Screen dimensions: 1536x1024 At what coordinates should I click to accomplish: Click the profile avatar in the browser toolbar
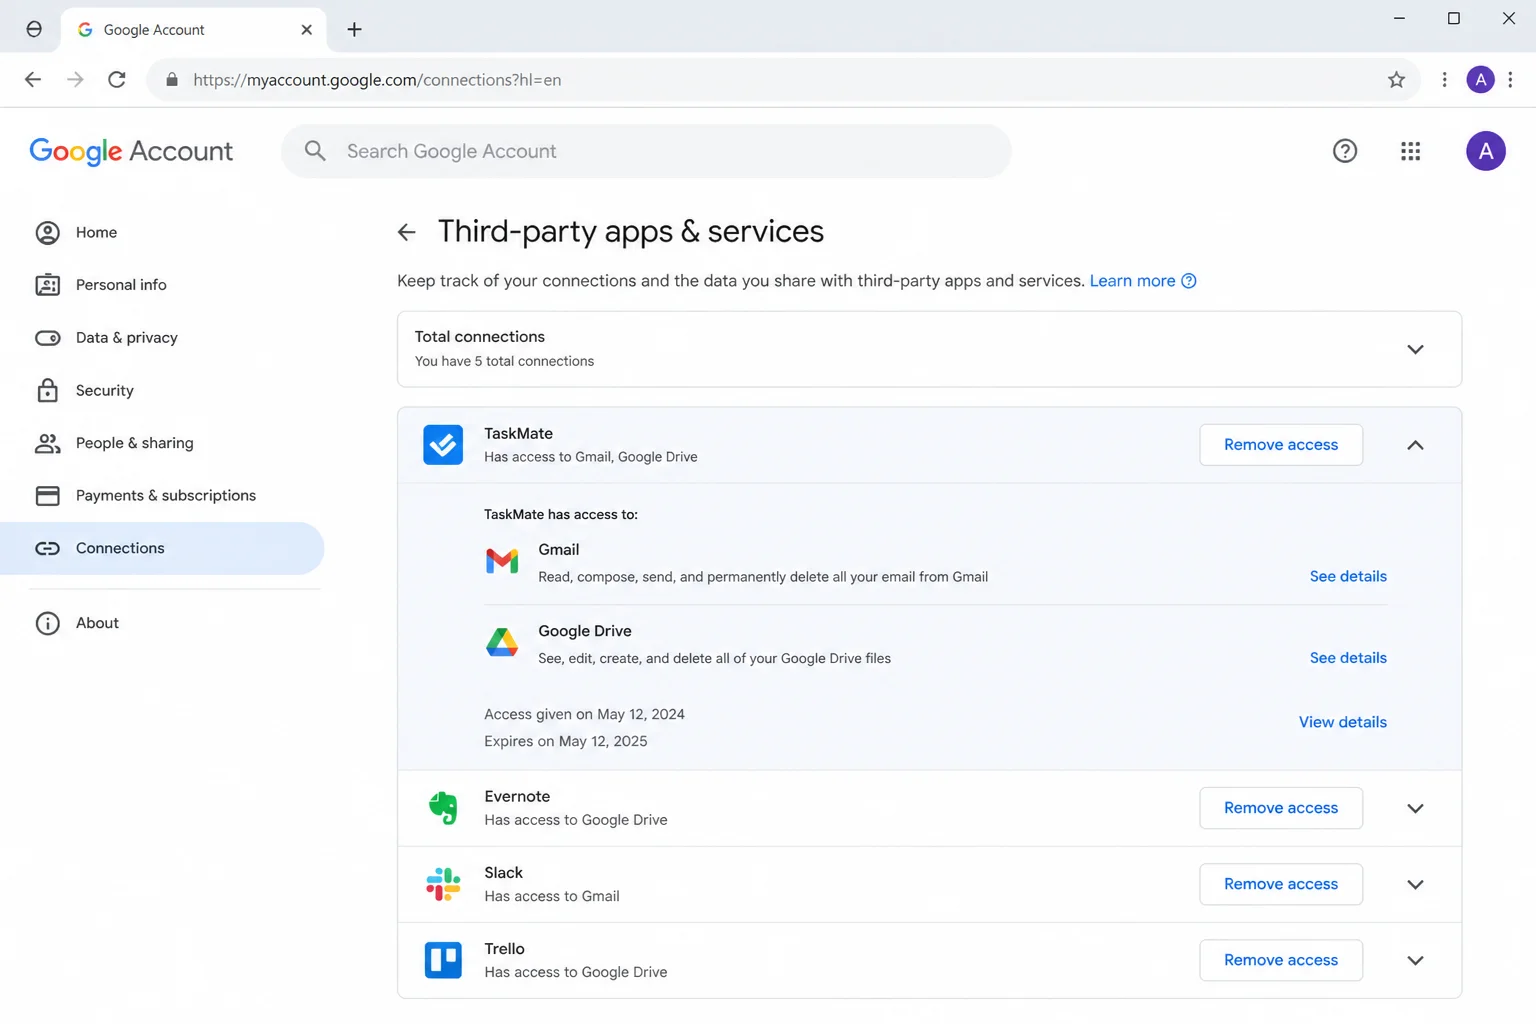click(x=1480, y=80)
